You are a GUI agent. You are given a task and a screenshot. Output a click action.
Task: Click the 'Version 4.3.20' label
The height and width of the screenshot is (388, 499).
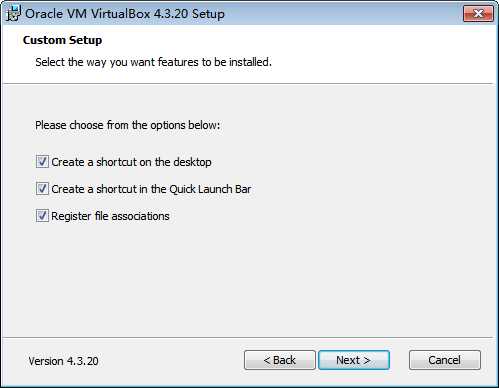(63, 361)
